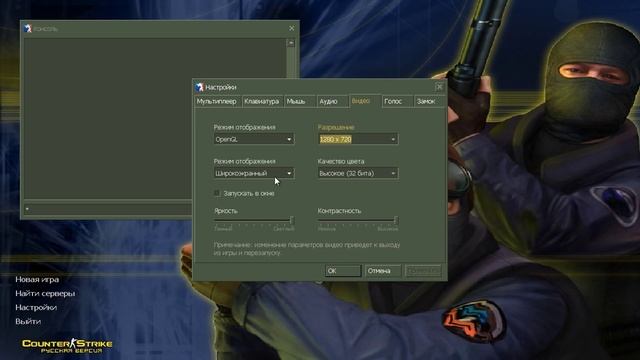Image resolution: width=640 pixels, height=360 pixels.
Task: Click the Яркость brightness slider handle
Action: (x=291, y=220)
